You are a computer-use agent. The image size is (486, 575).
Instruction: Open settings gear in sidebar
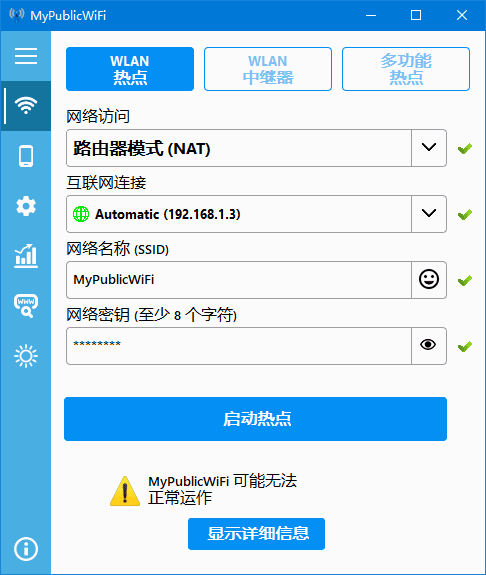26,206
